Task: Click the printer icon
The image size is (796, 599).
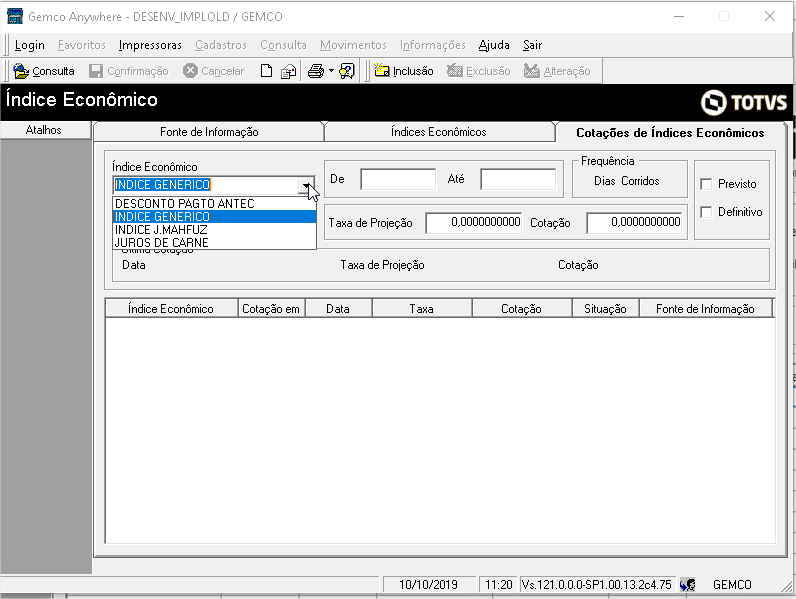Action: (x=316, y=71)
